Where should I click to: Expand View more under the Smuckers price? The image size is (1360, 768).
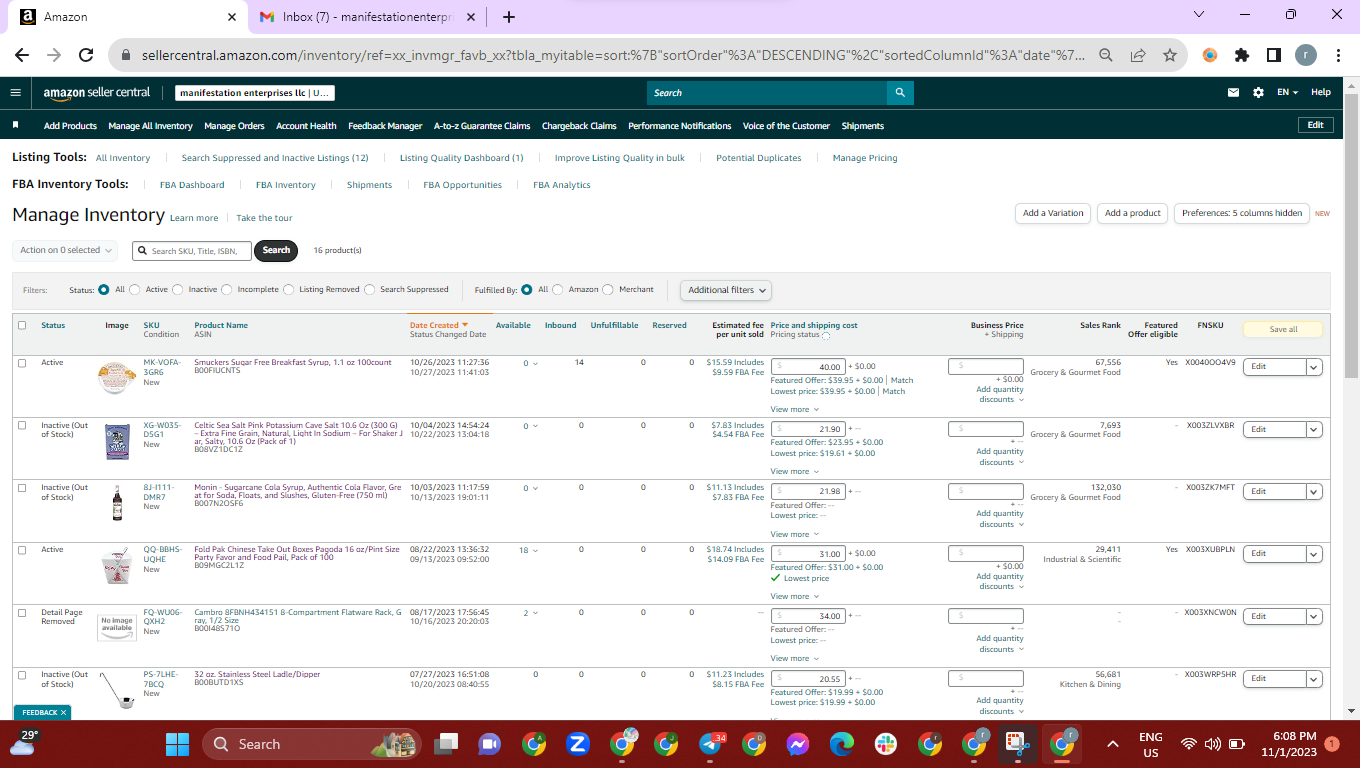click(x=794, y=409)
